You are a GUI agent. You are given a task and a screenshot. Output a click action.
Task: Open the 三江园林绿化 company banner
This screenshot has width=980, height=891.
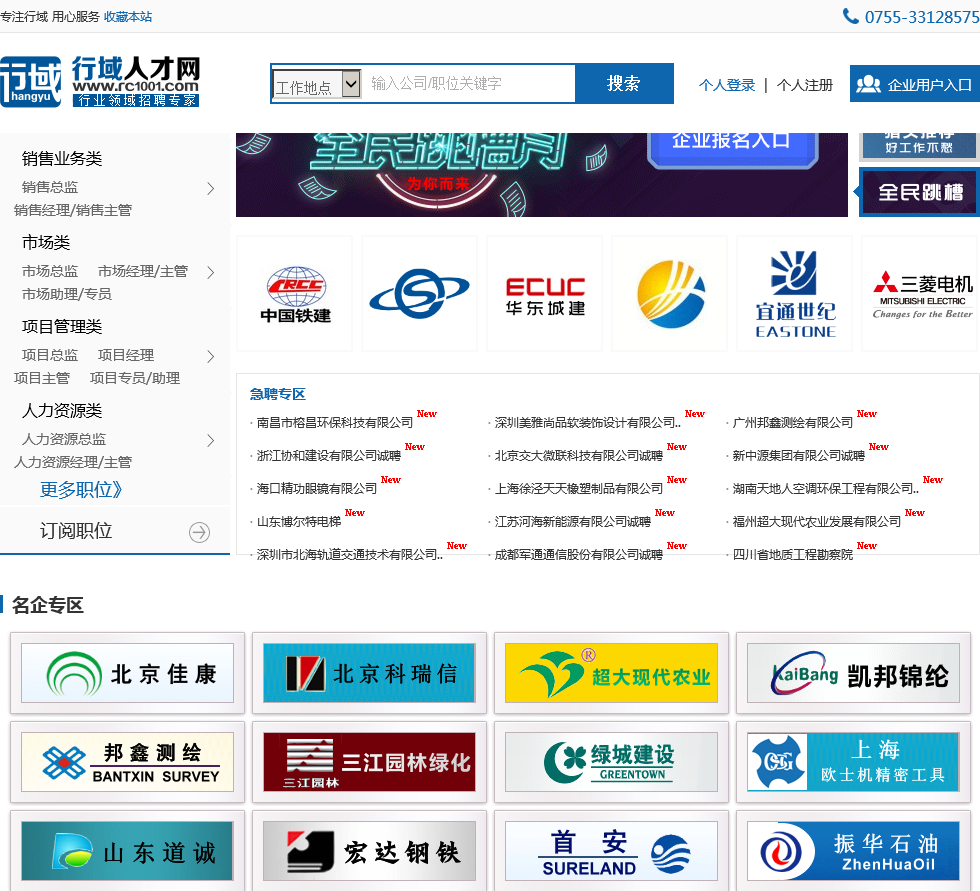369,762
